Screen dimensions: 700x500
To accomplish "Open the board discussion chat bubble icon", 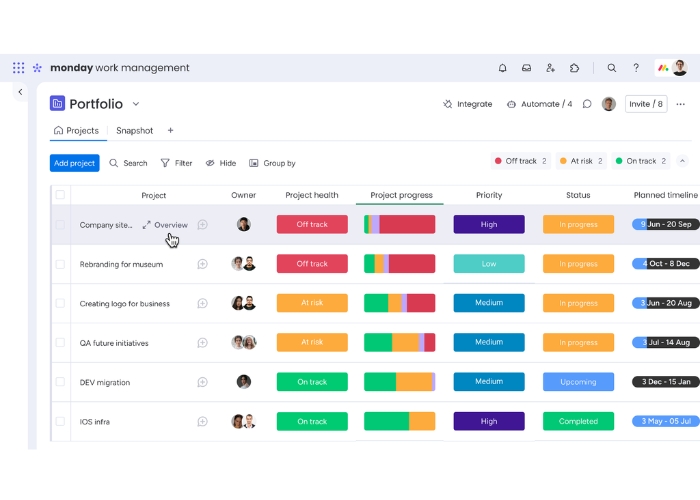I will tap(587, 104).
